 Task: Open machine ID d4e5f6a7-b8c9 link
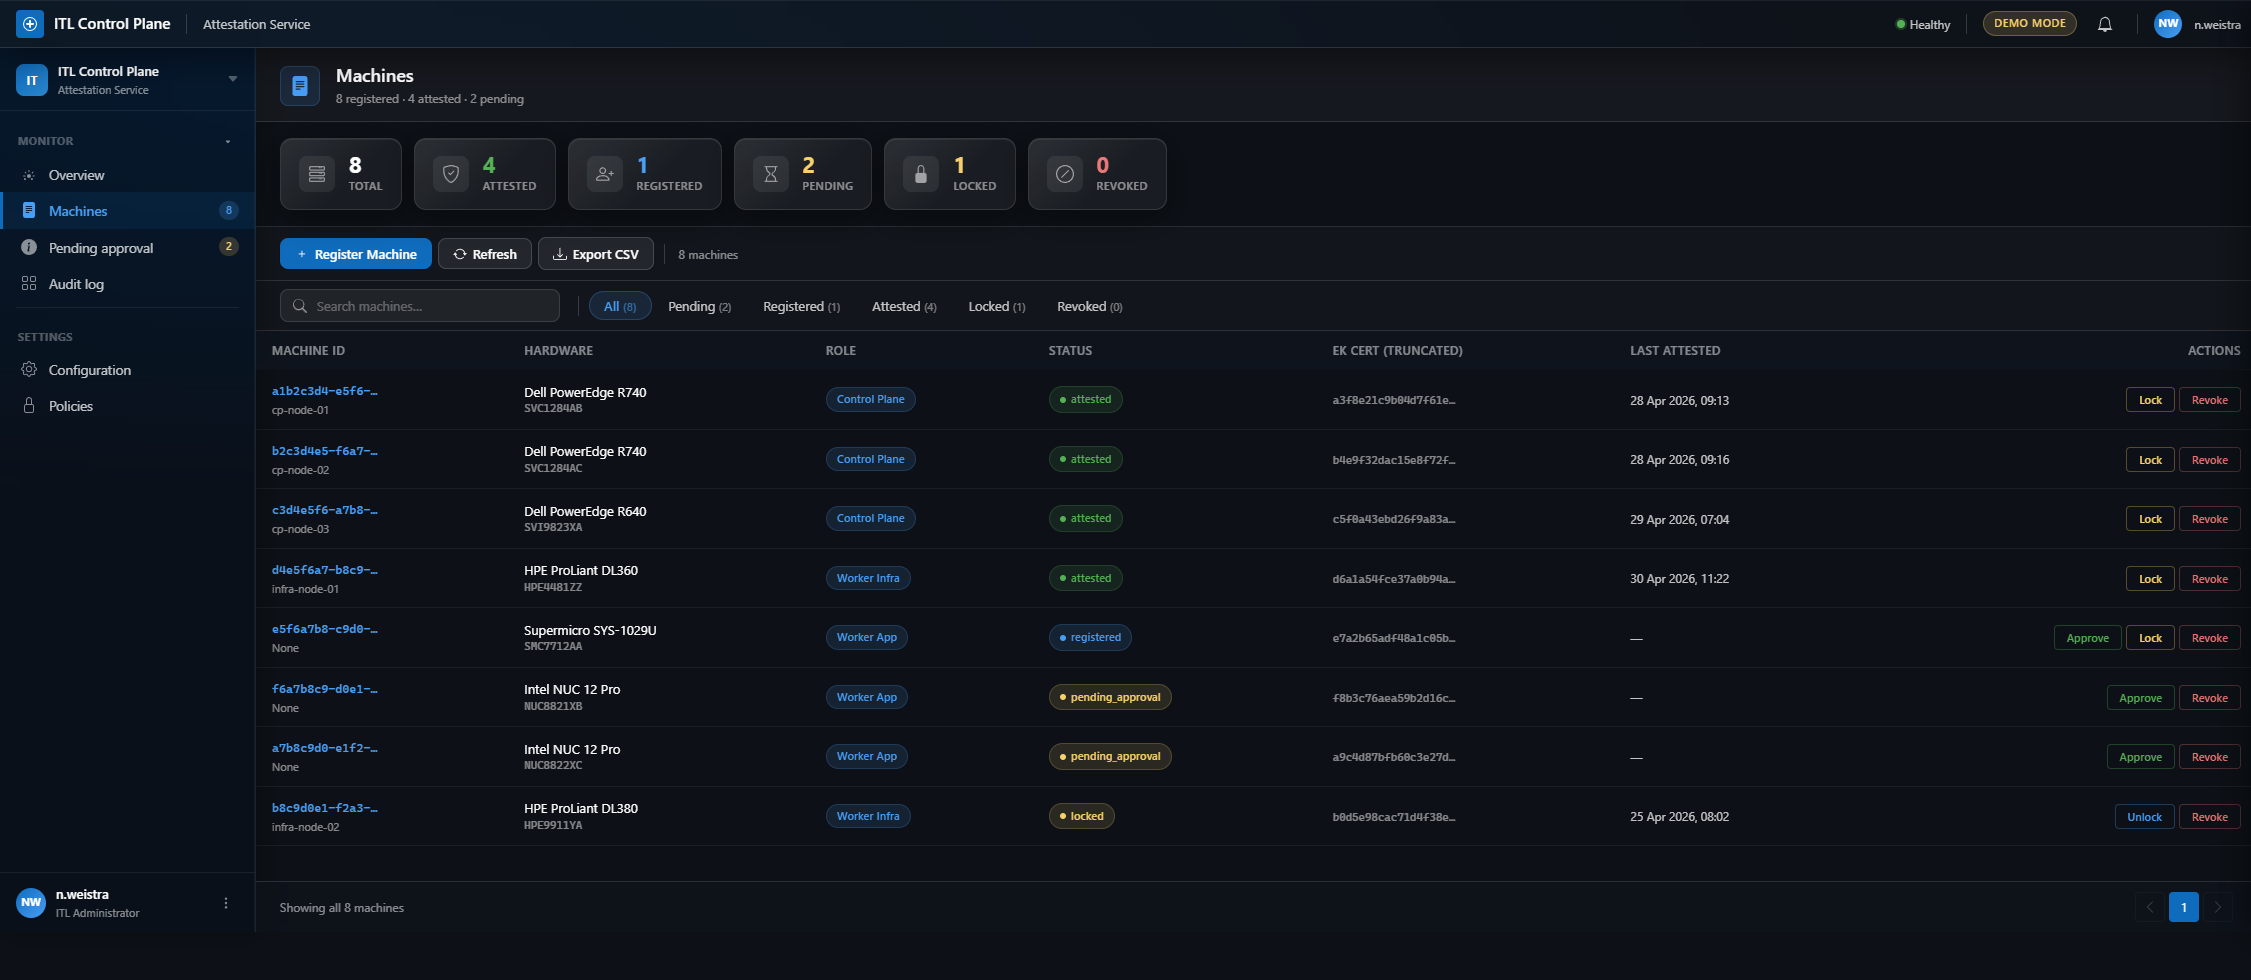tap(324, 570)
